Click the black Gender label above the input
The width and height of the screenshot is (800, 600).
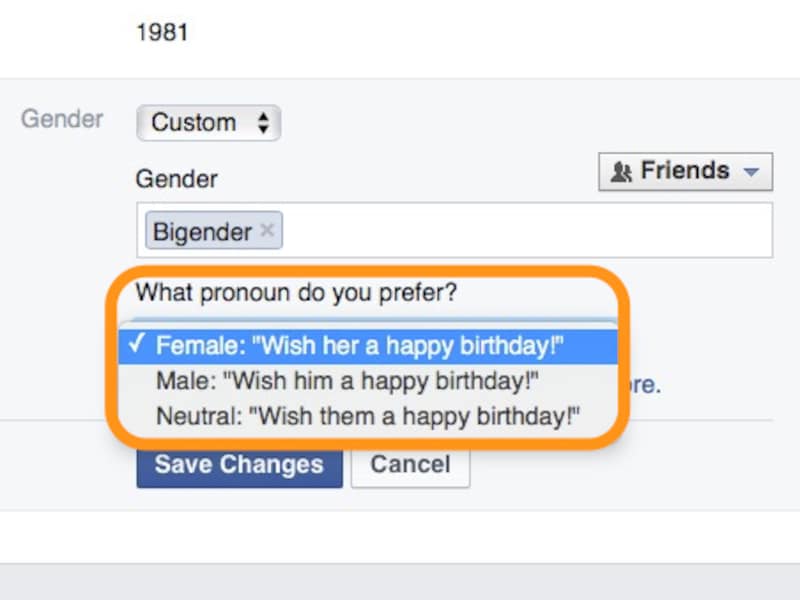pyautogui.click(x=176, y=180)
